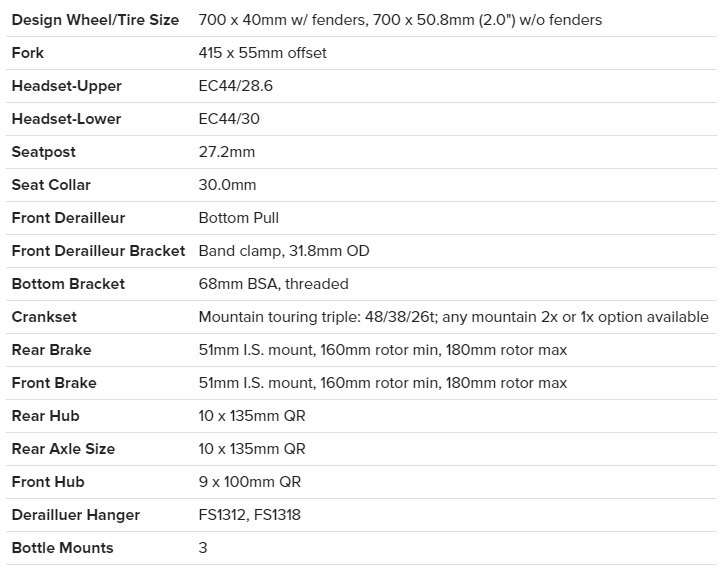
Task: Select the Fork value 415 x 55mm offset
Action: (x=262, y=53)
